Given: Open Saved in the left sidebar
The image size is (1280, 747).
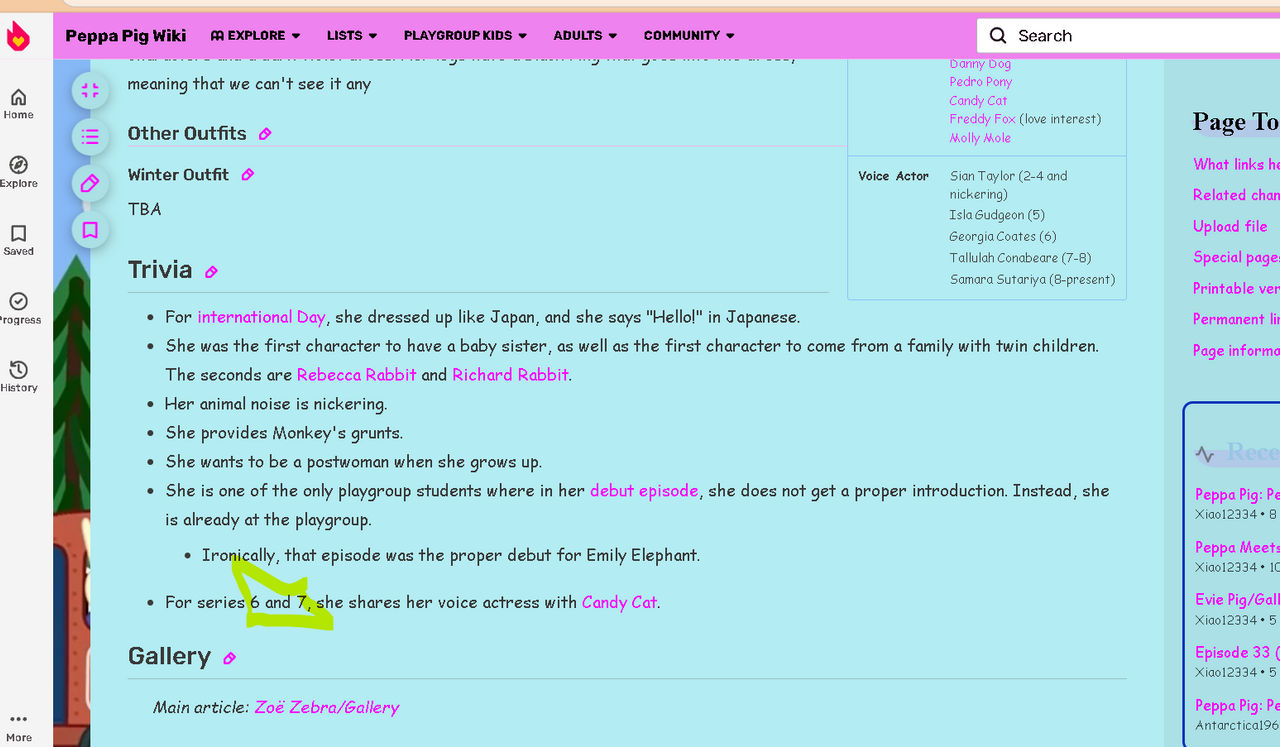Looking at the screenshot, I should click(x=18, y=240).
